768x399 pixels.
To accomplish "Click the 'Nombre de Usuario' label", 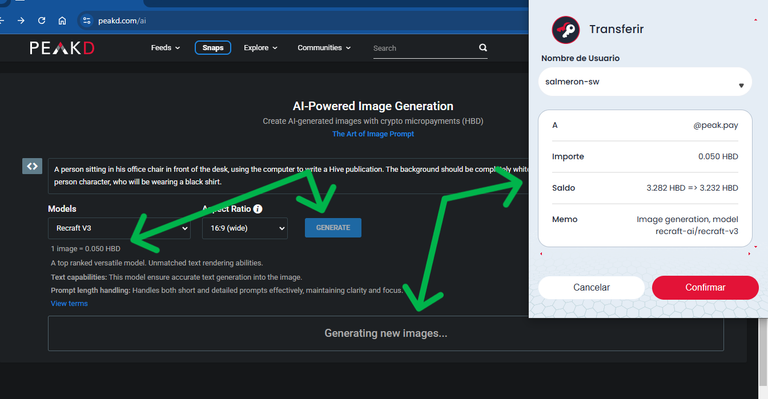I will 580,58.
